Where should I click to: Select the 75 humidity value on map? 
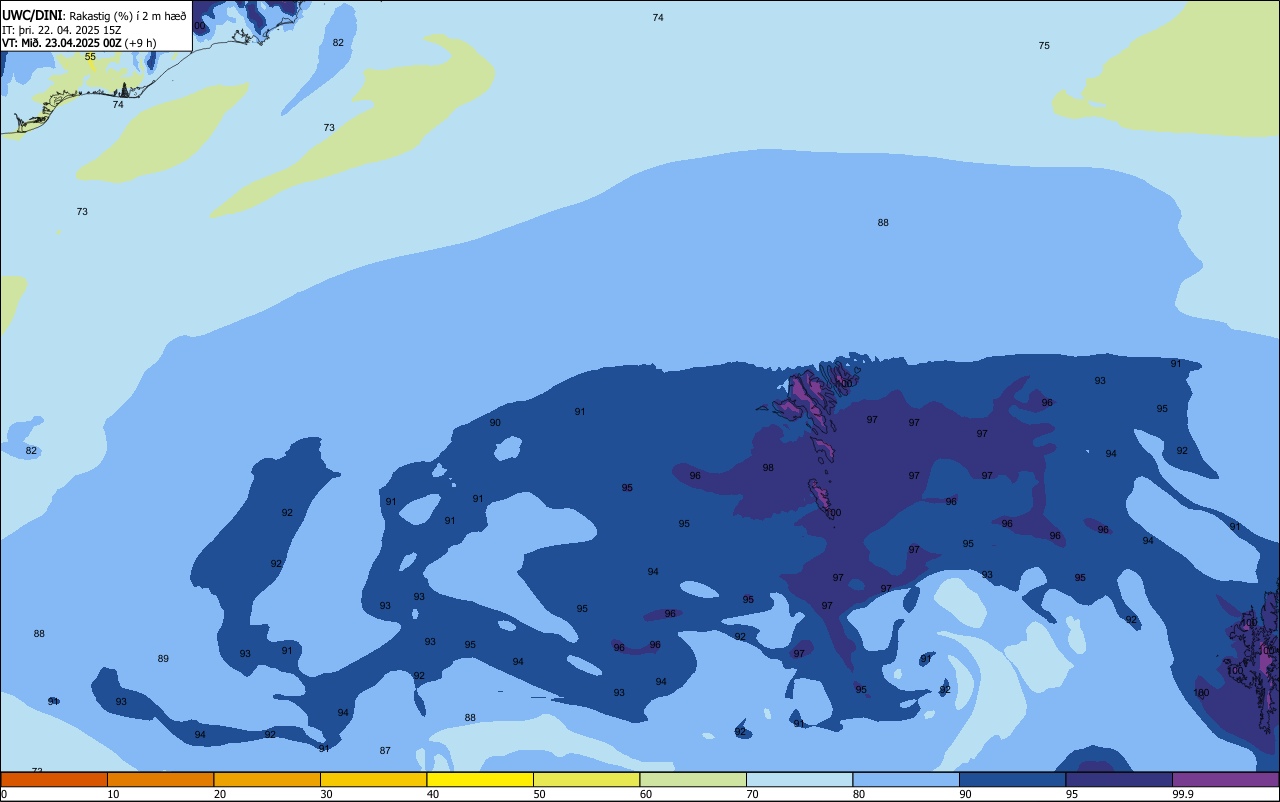[1044, 46]
